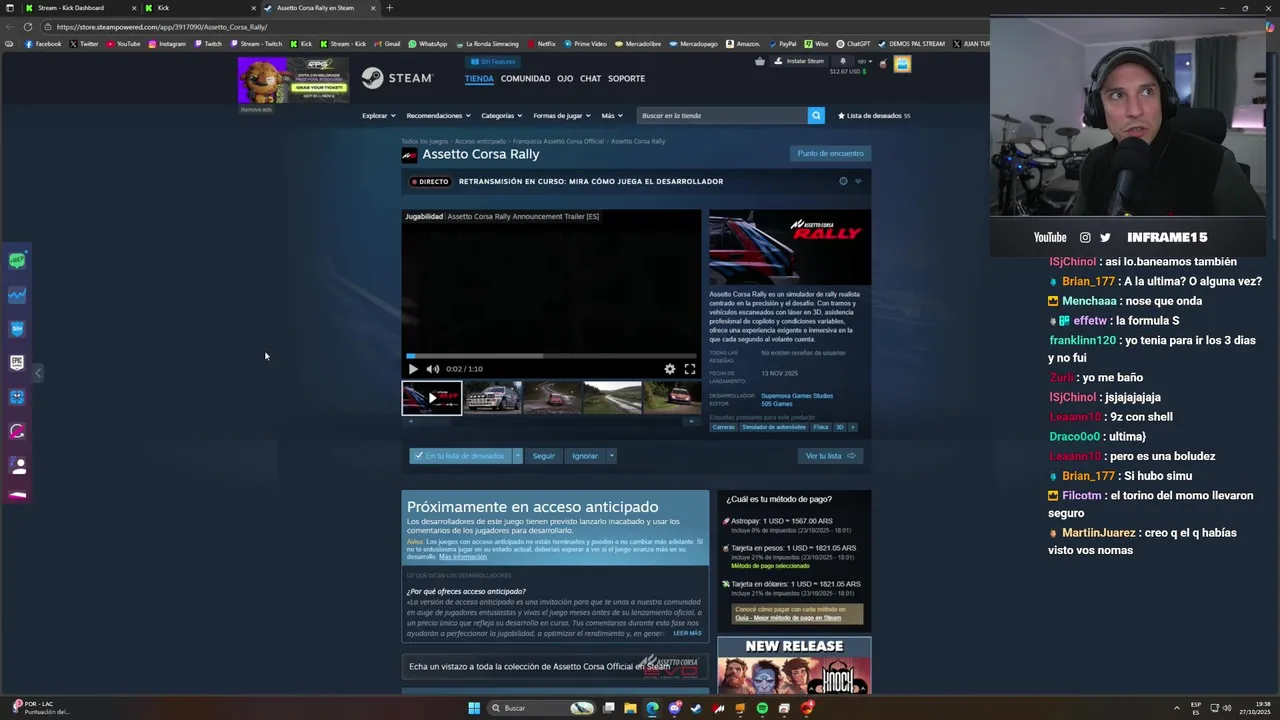Open the shopping cart icon in Steam header
Screen dimensions: 1280x720
[760, 61]
